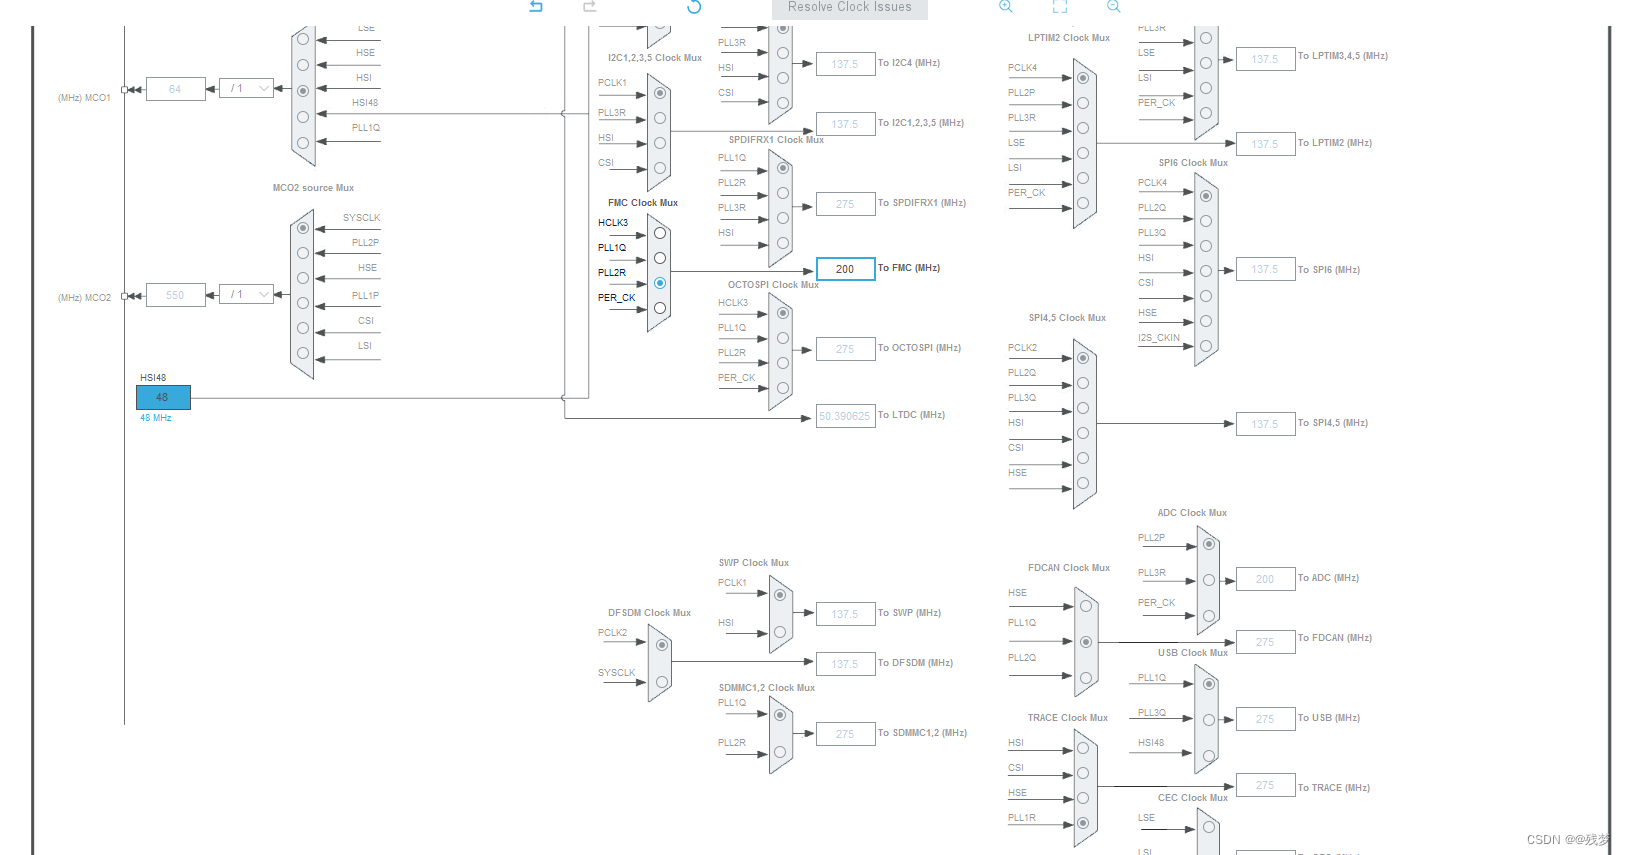Select HSI in the SPDIFRX1 Clock Mux

click(783, 243)
